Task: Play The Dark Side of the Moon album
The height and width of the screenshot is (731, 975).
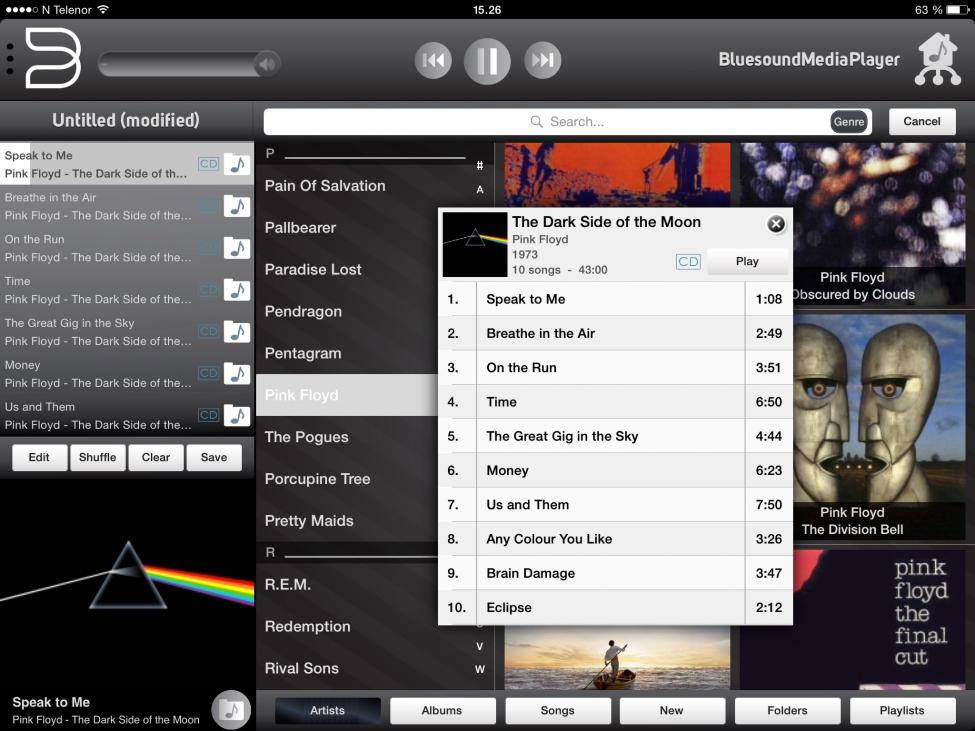Action: pos(747,261)
